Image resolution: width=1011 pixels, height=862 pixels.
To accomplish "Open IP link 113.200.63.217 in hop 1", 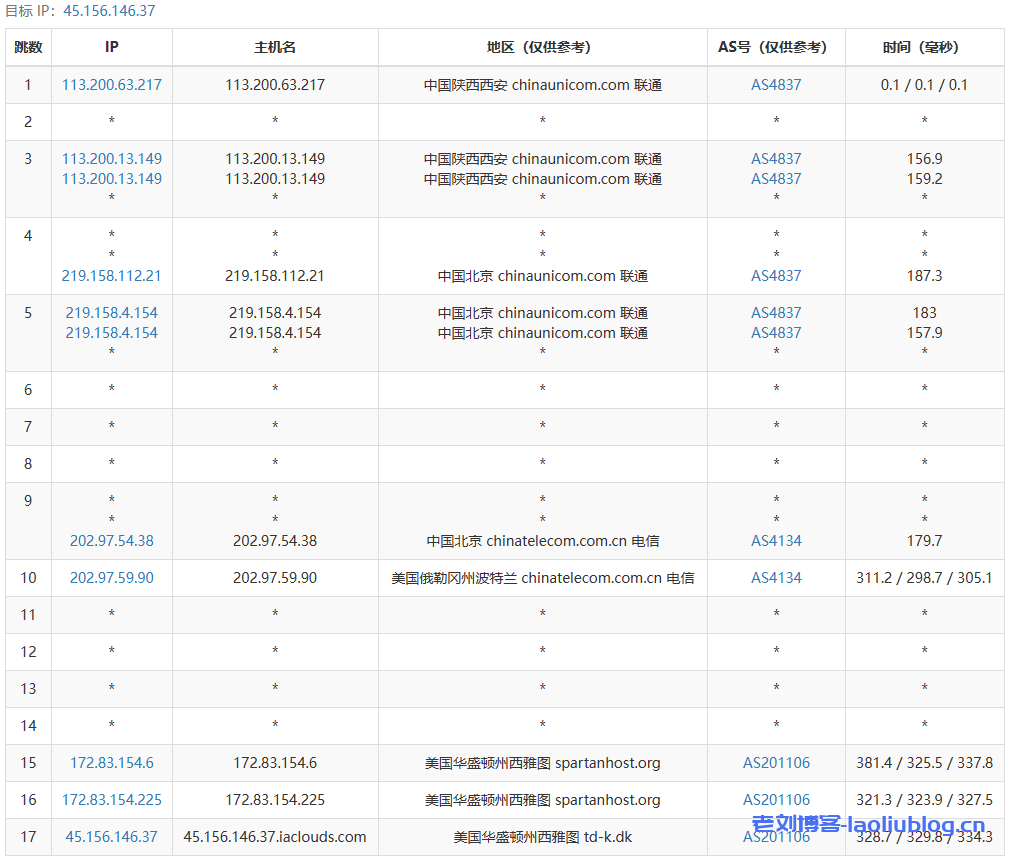I will click(111, 85).
